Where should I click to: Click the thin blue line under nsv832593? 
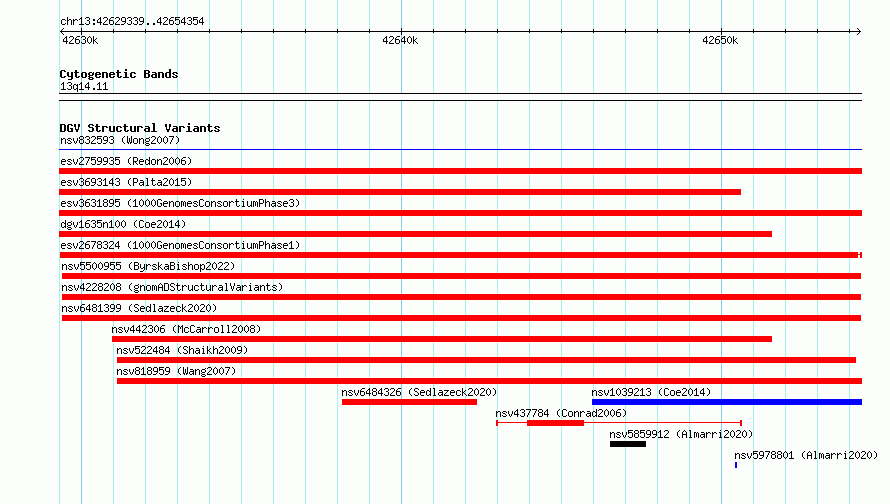(x=460, y=150)
